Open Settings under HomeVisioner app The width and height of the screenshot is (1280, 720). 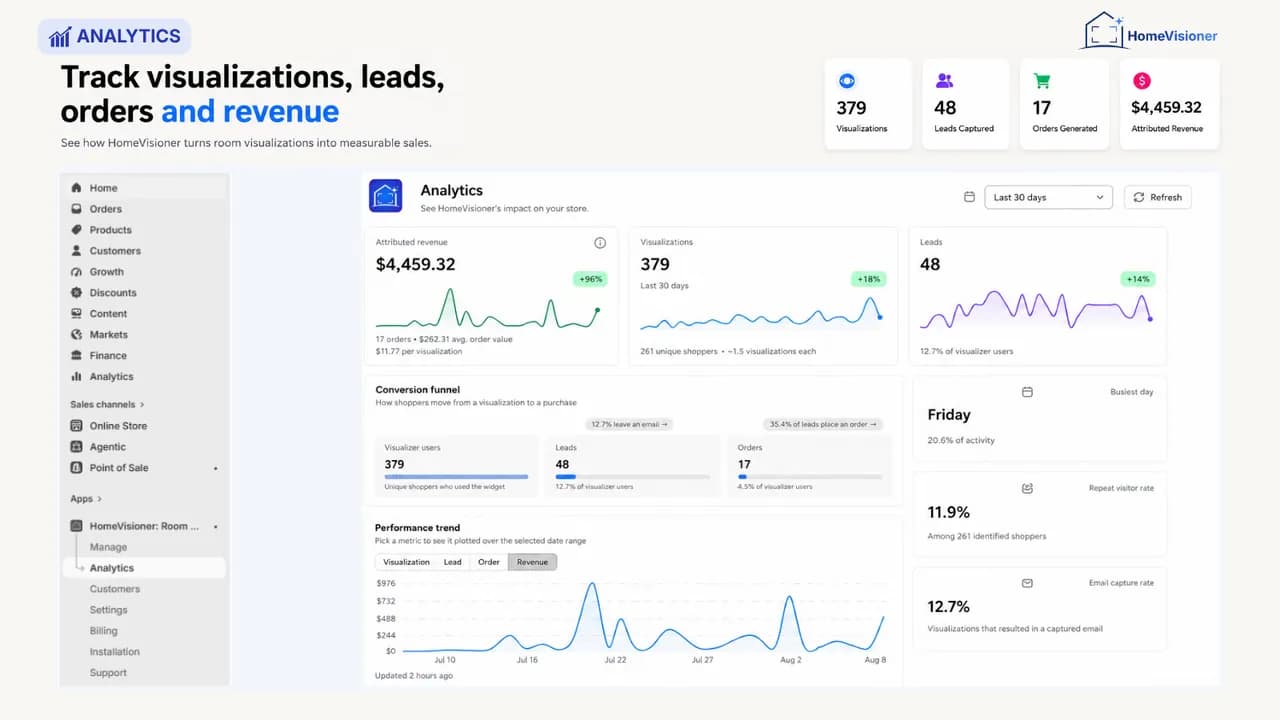(108, 610)
